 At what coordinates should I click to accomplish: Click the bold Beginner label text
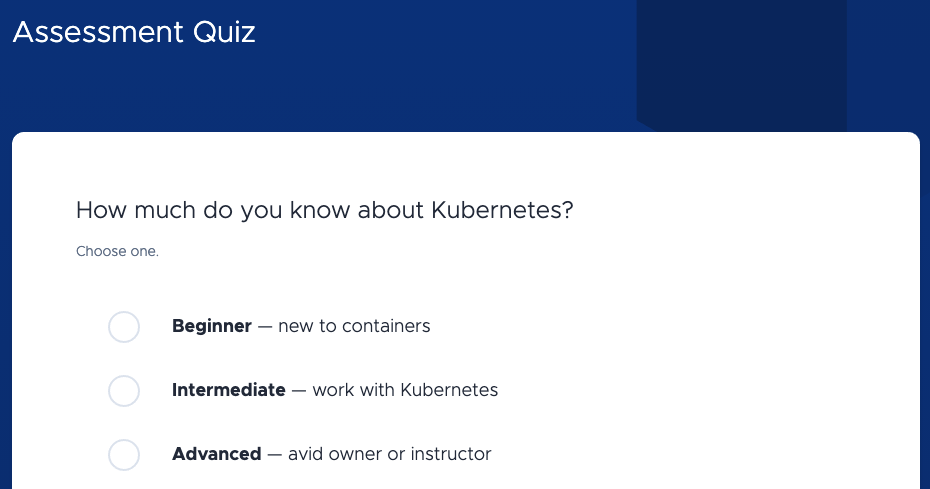click(212, 327)
